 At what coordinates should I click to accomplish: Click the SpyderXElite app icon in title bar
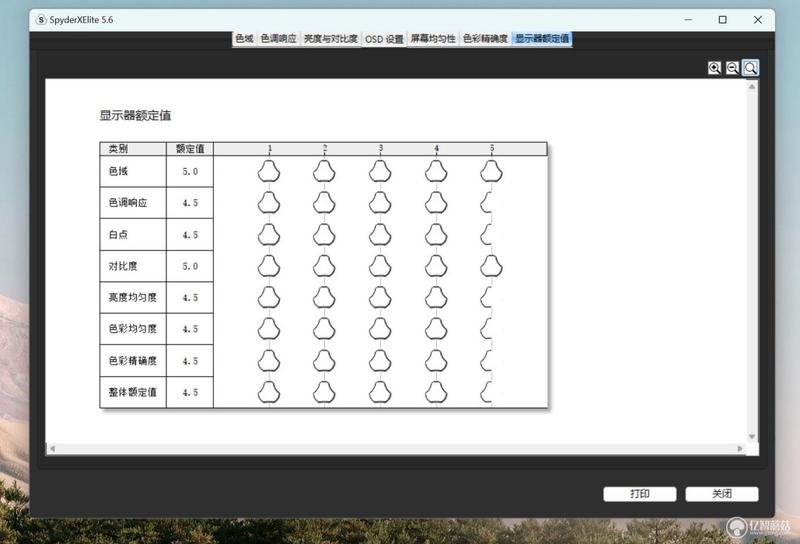click(x=41, y=20)
